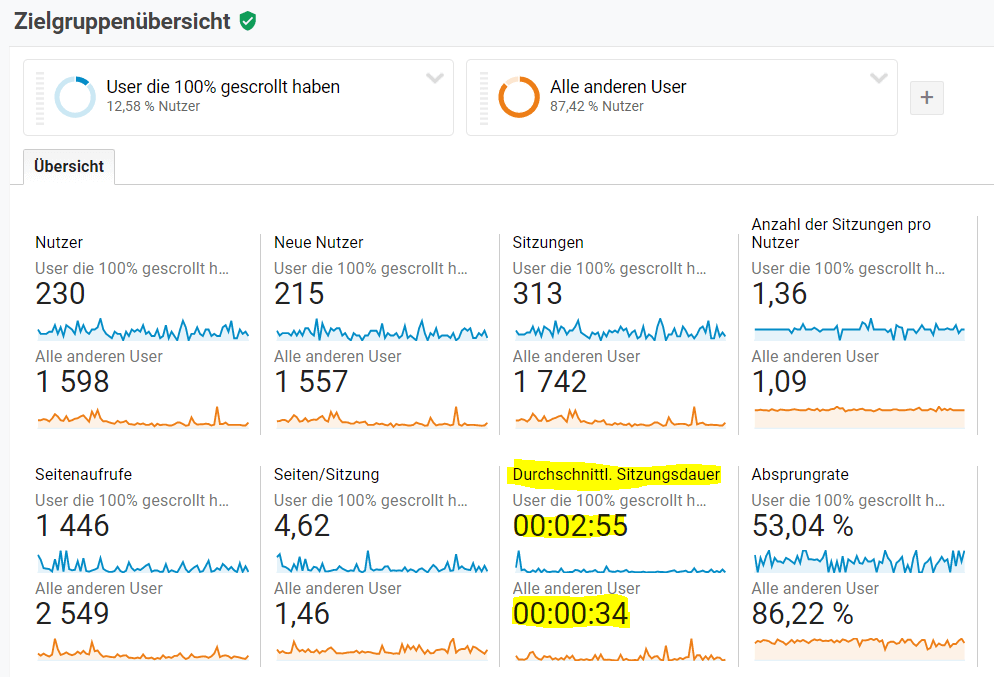Click the green shield icon beside Zielgruppenübersicht
The image size is (994, 677).
(x=248, y=21)
